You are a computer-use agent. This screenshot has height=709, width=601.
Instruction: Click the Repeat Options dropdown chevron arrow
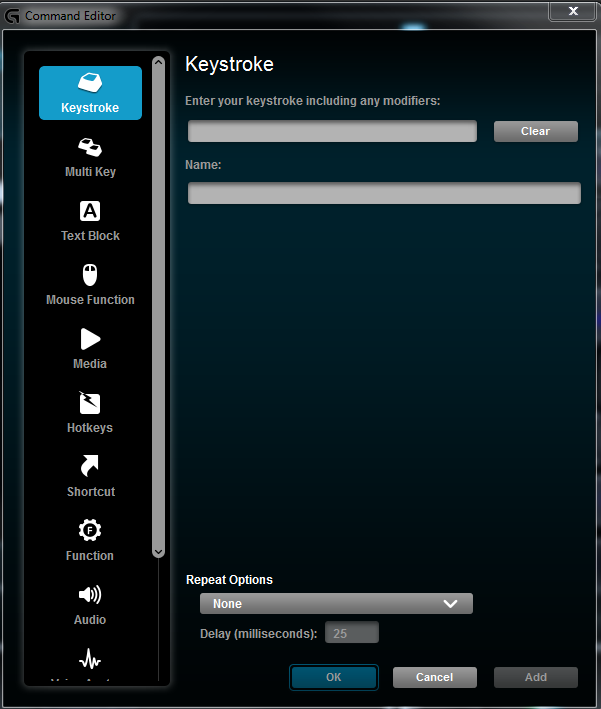(x=450, y=604)
